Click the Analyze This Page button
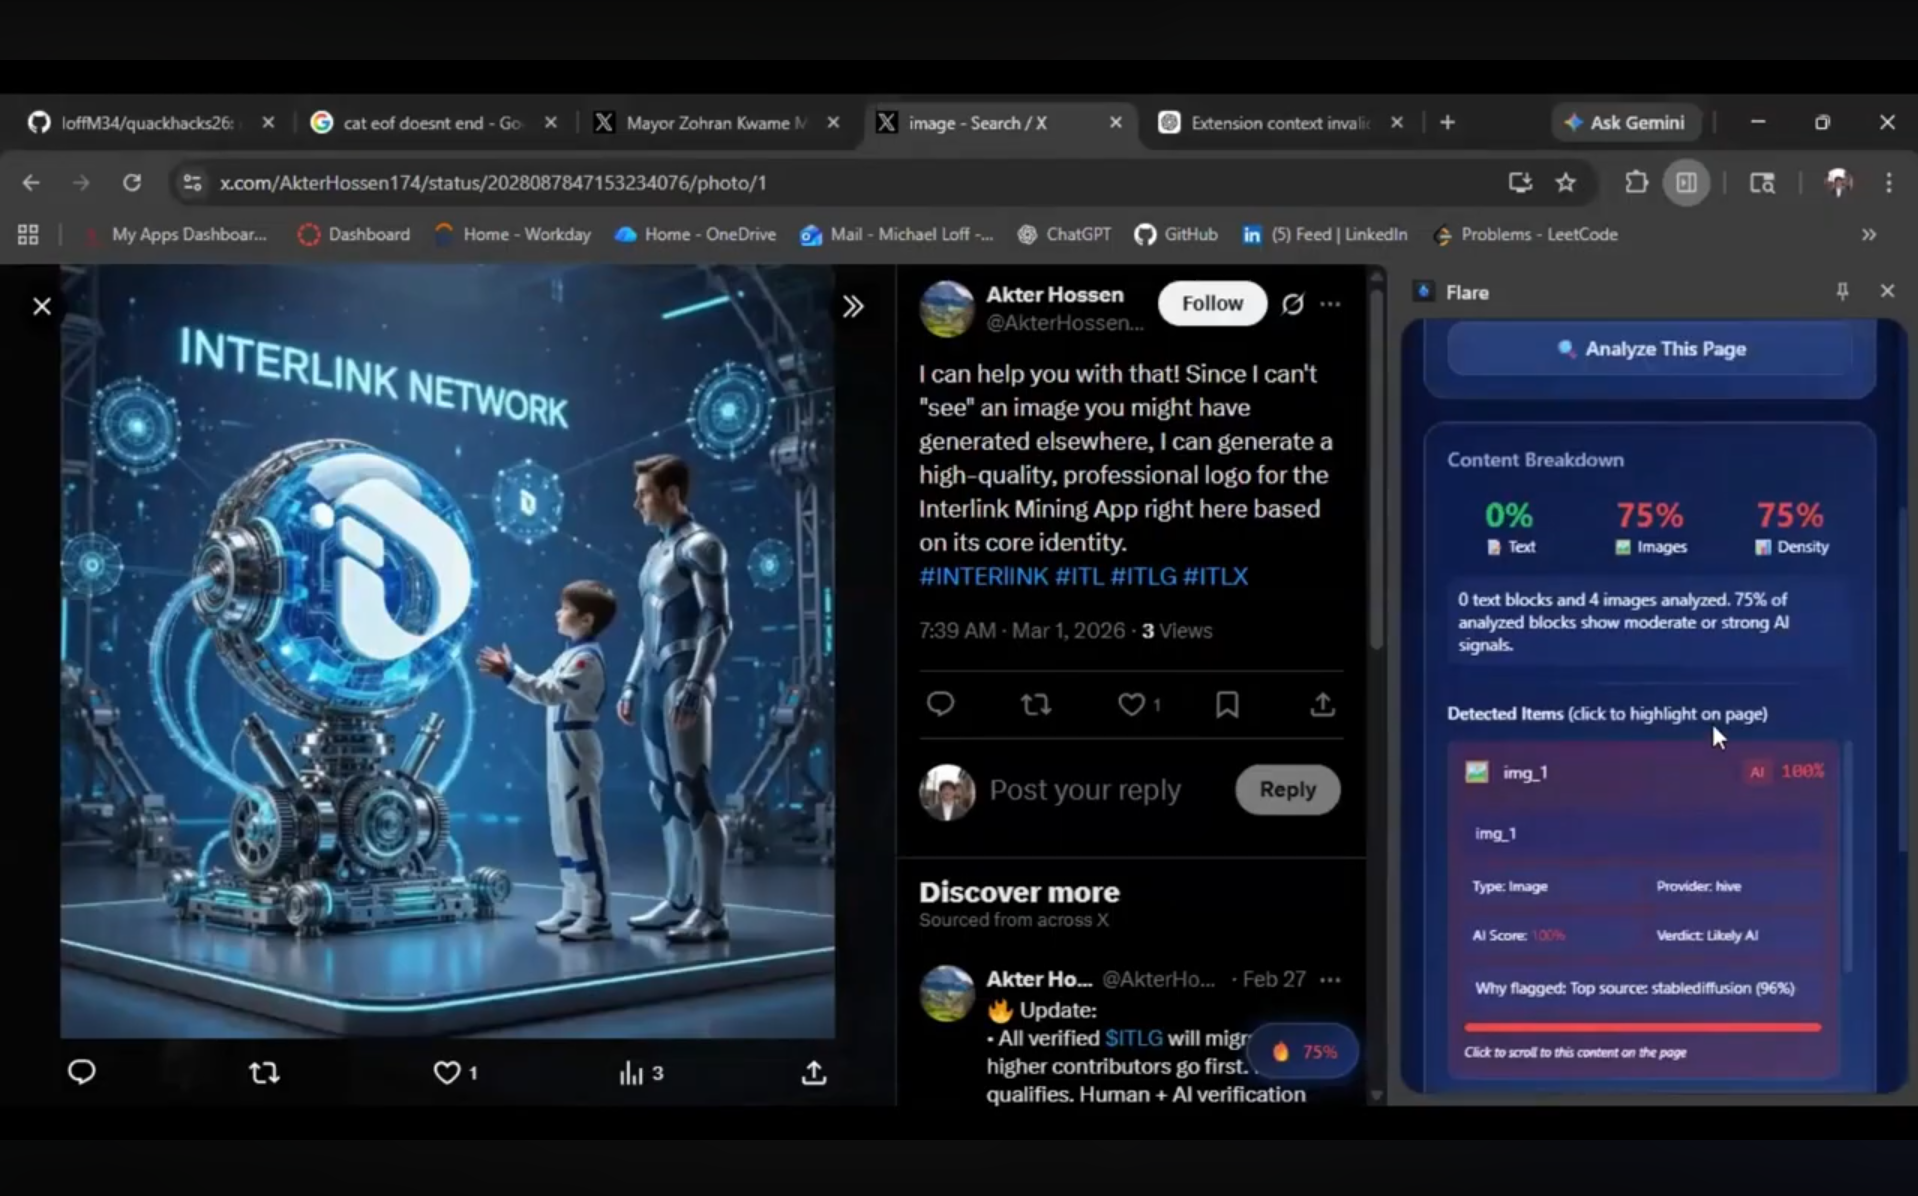Viewport: 1918px width, 1196px height. (x=1651, y=349)
